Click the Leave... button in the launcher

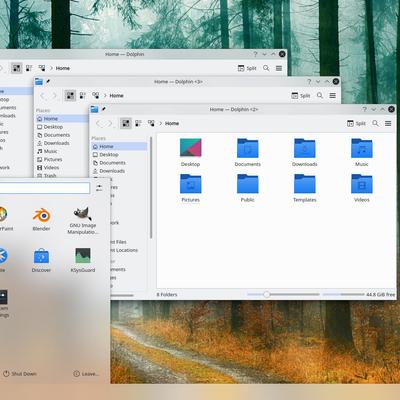[x=86, y=374]
